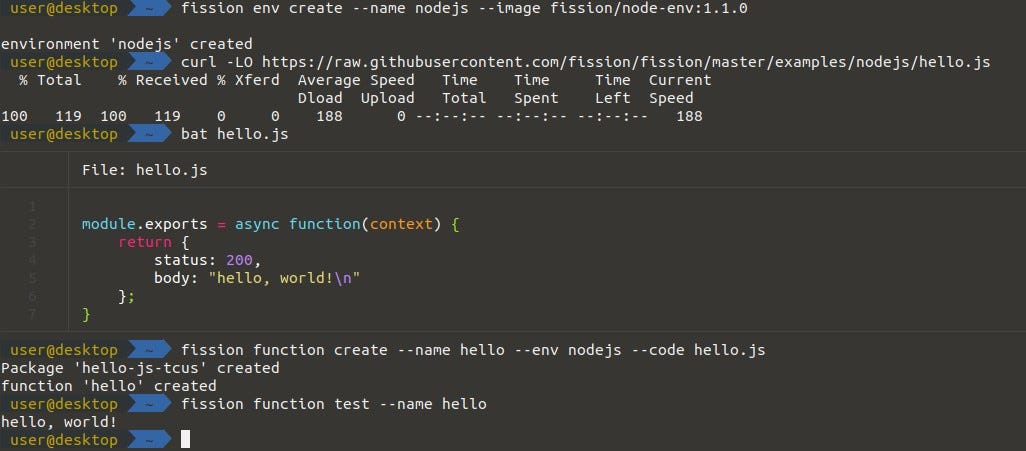Click '--code hello.js' argument

698,350
